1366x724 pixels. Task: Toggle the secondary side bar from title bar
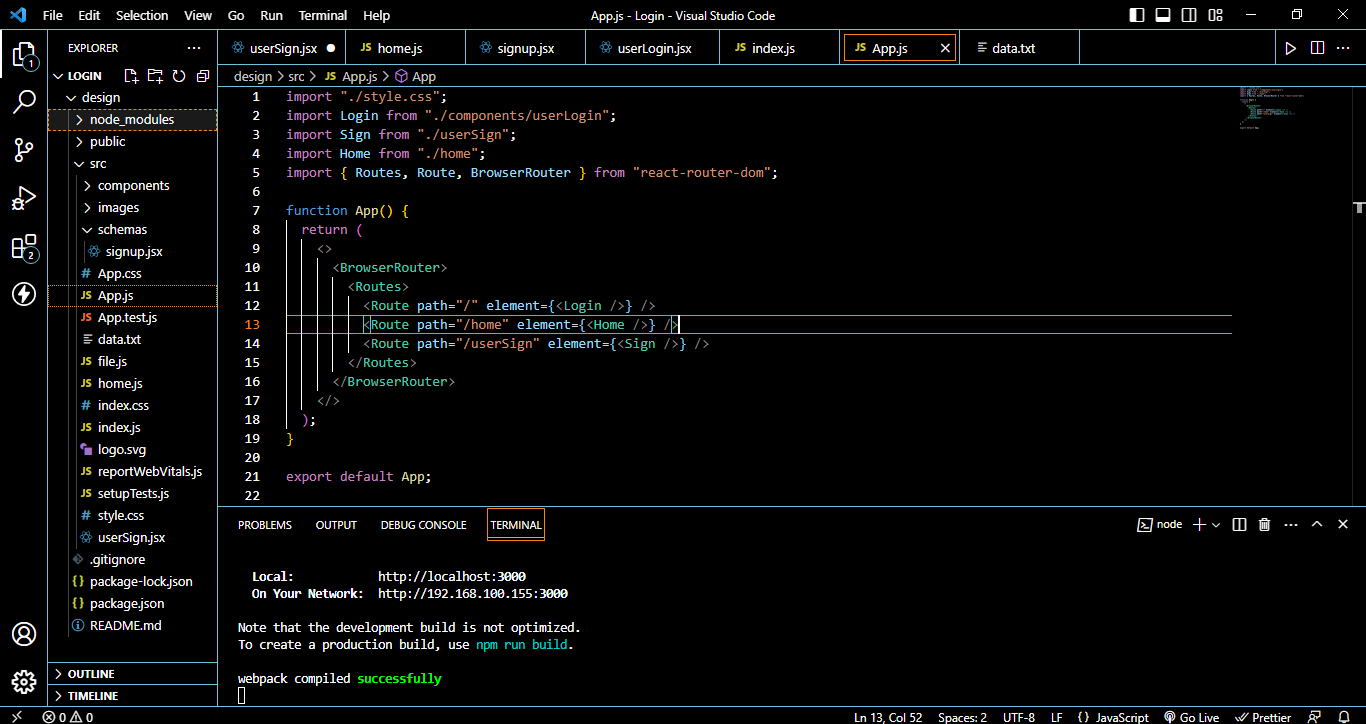click(x=1188, y=15)
